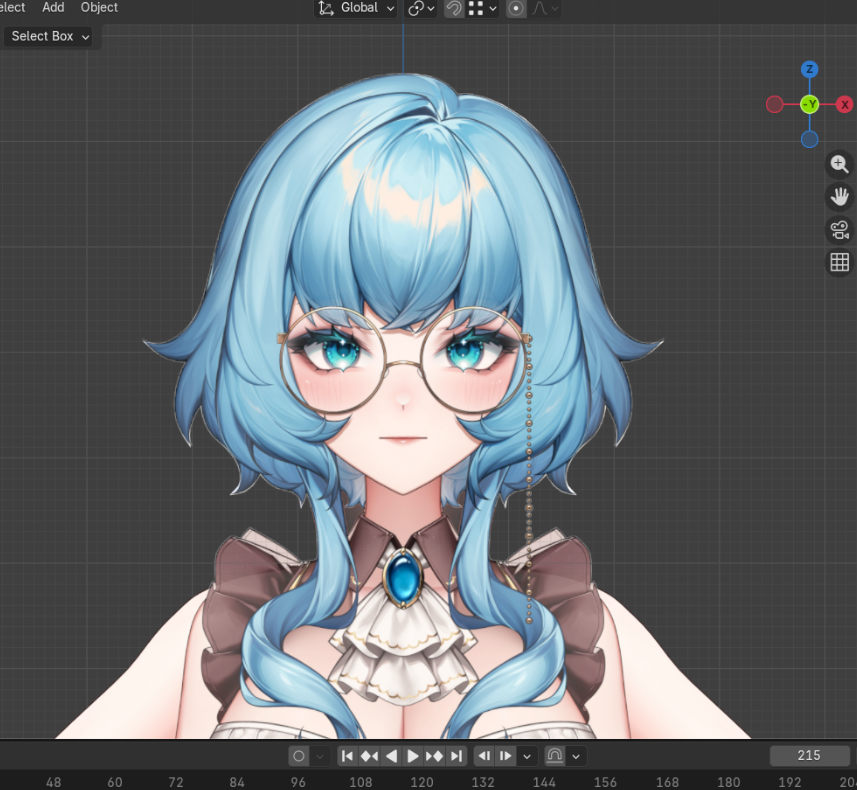Click frame 168 on the timeline ruler
This screenshot has width=857, height=790.
[667, 782]
